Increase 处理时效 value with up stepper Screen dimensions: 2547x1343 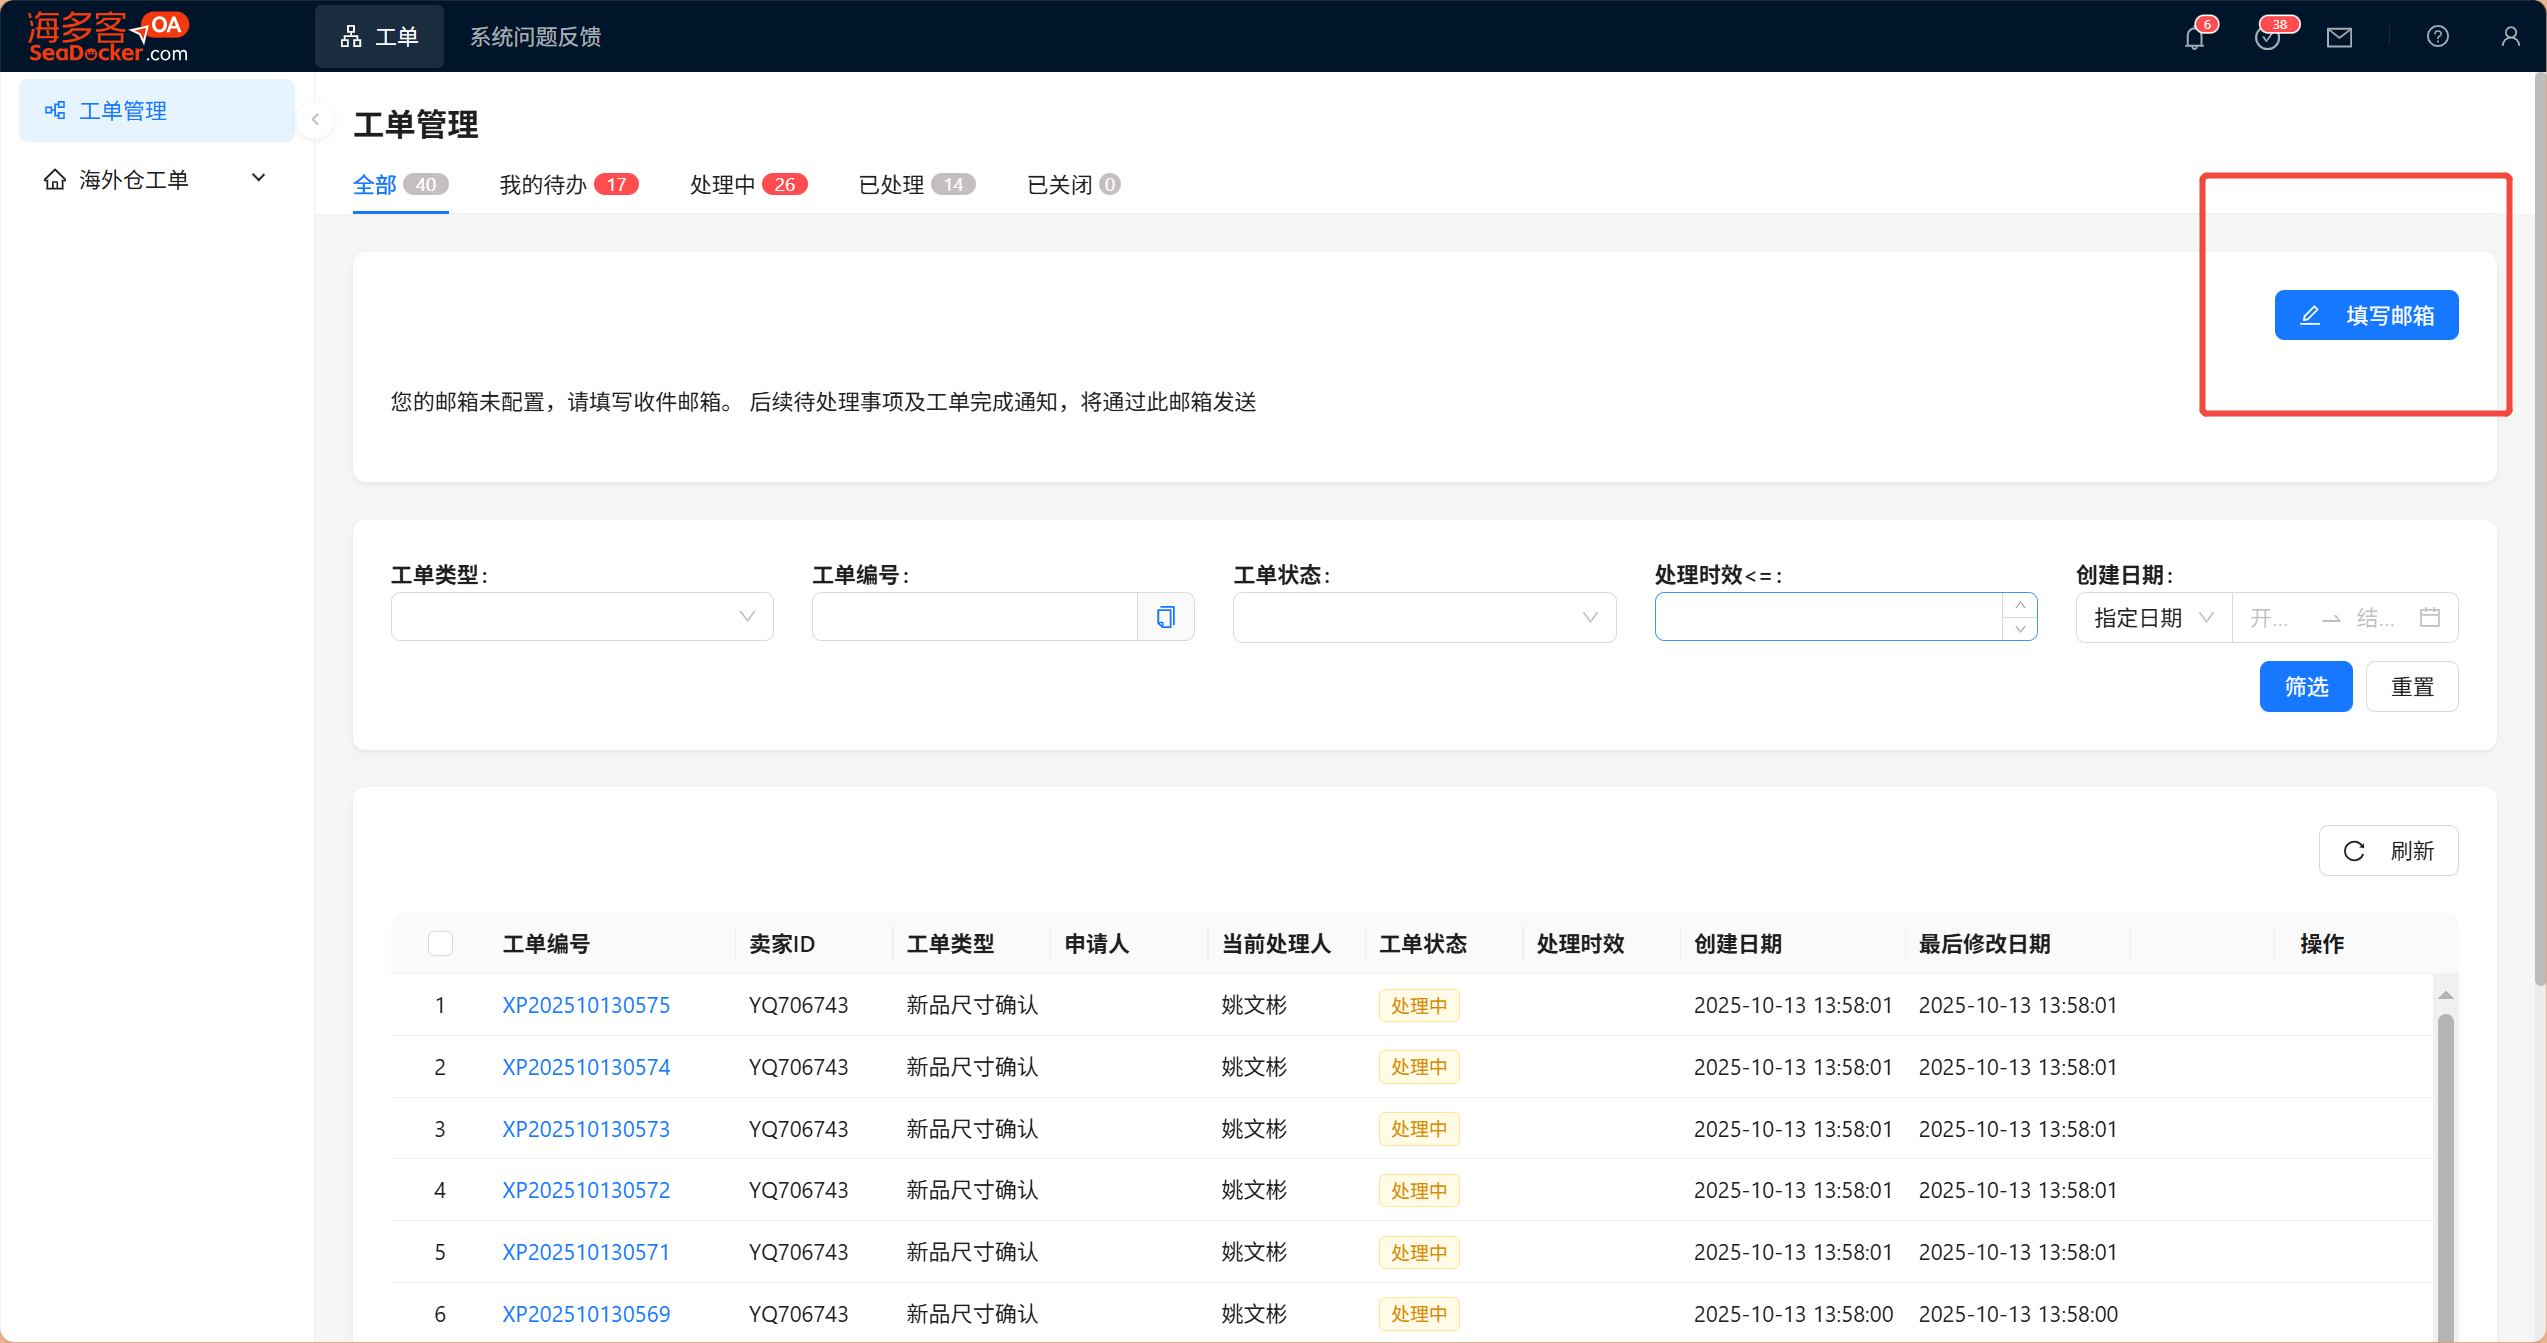click(x=2020, y=605)
